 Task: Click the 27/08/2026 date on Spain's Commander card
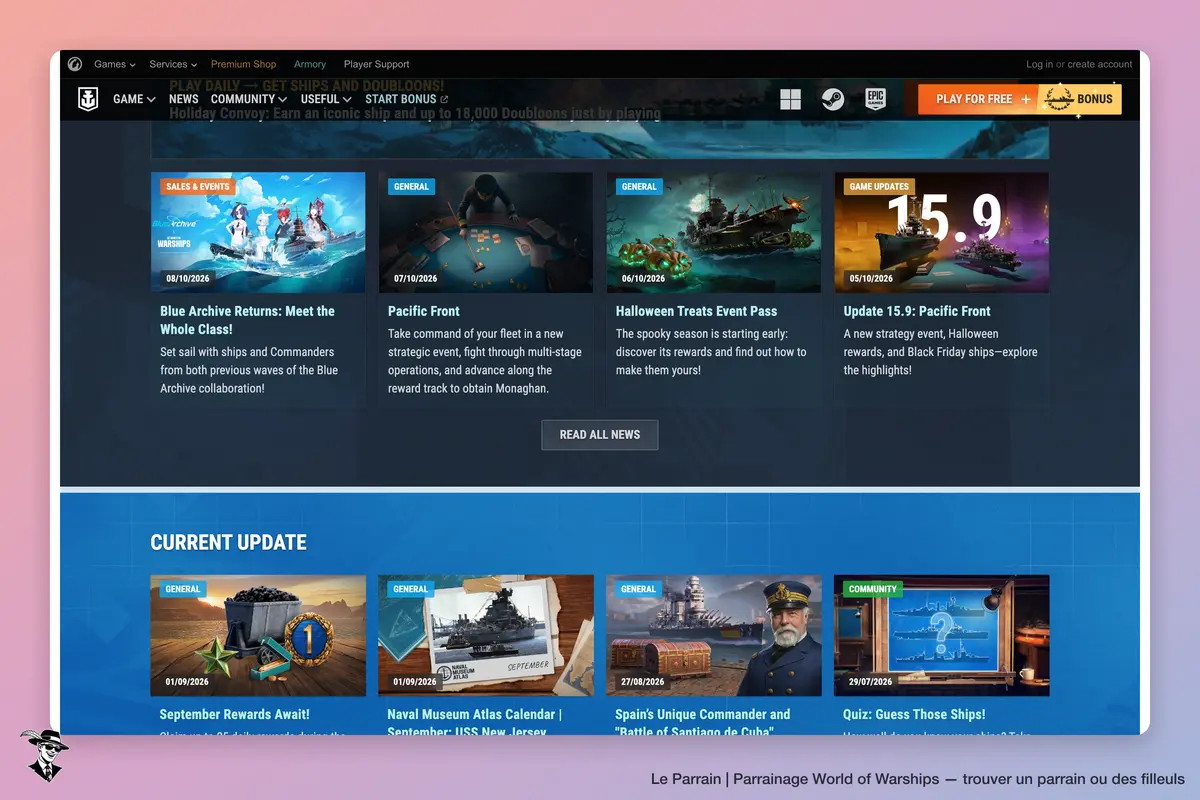coord(644,681)
